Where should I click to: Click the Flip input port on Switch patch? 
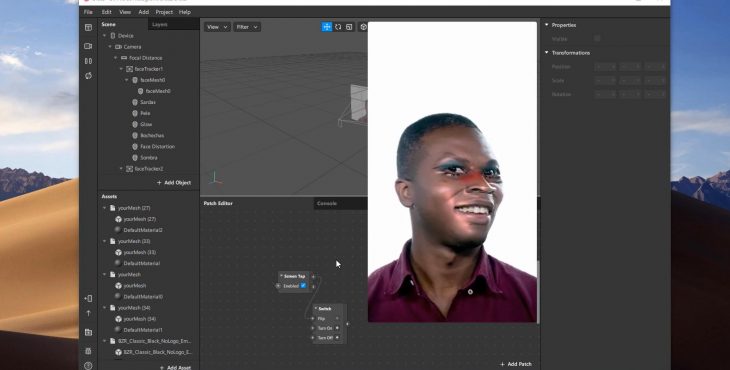click(x=313, y=319)
